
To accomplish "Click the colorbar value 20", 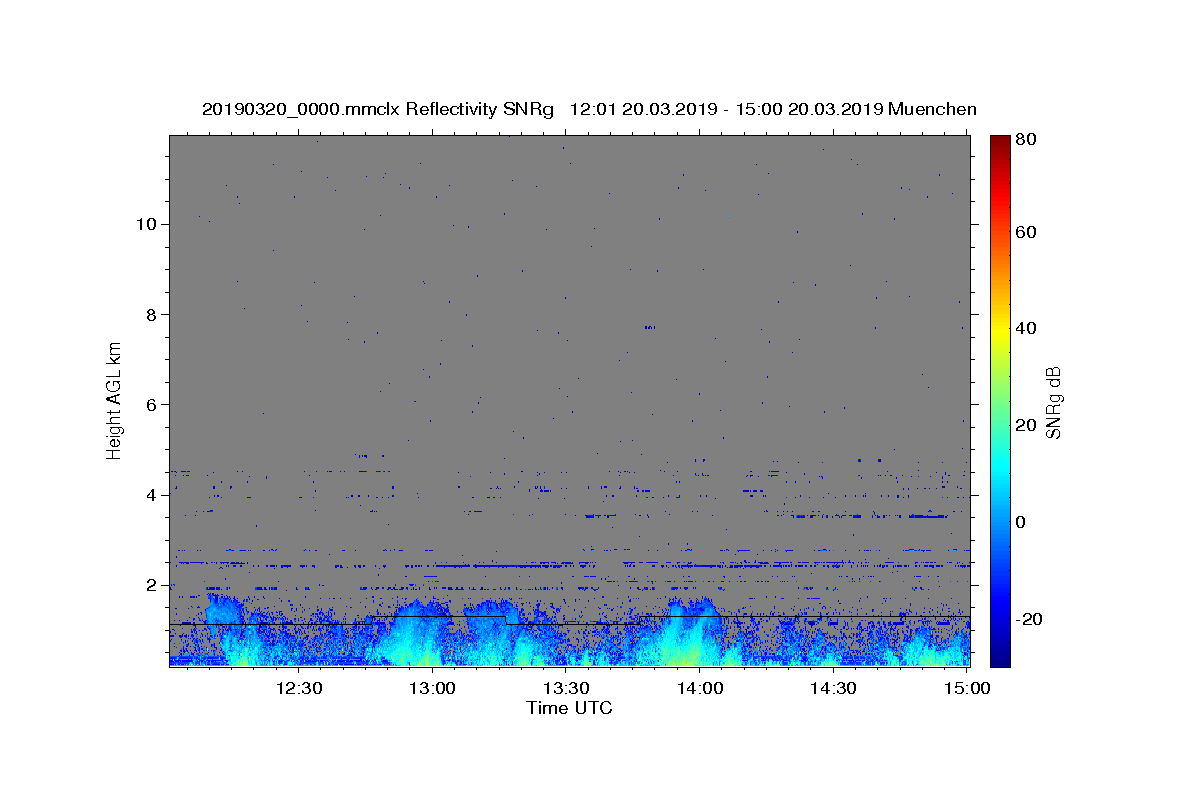I will pos(1028,425).
